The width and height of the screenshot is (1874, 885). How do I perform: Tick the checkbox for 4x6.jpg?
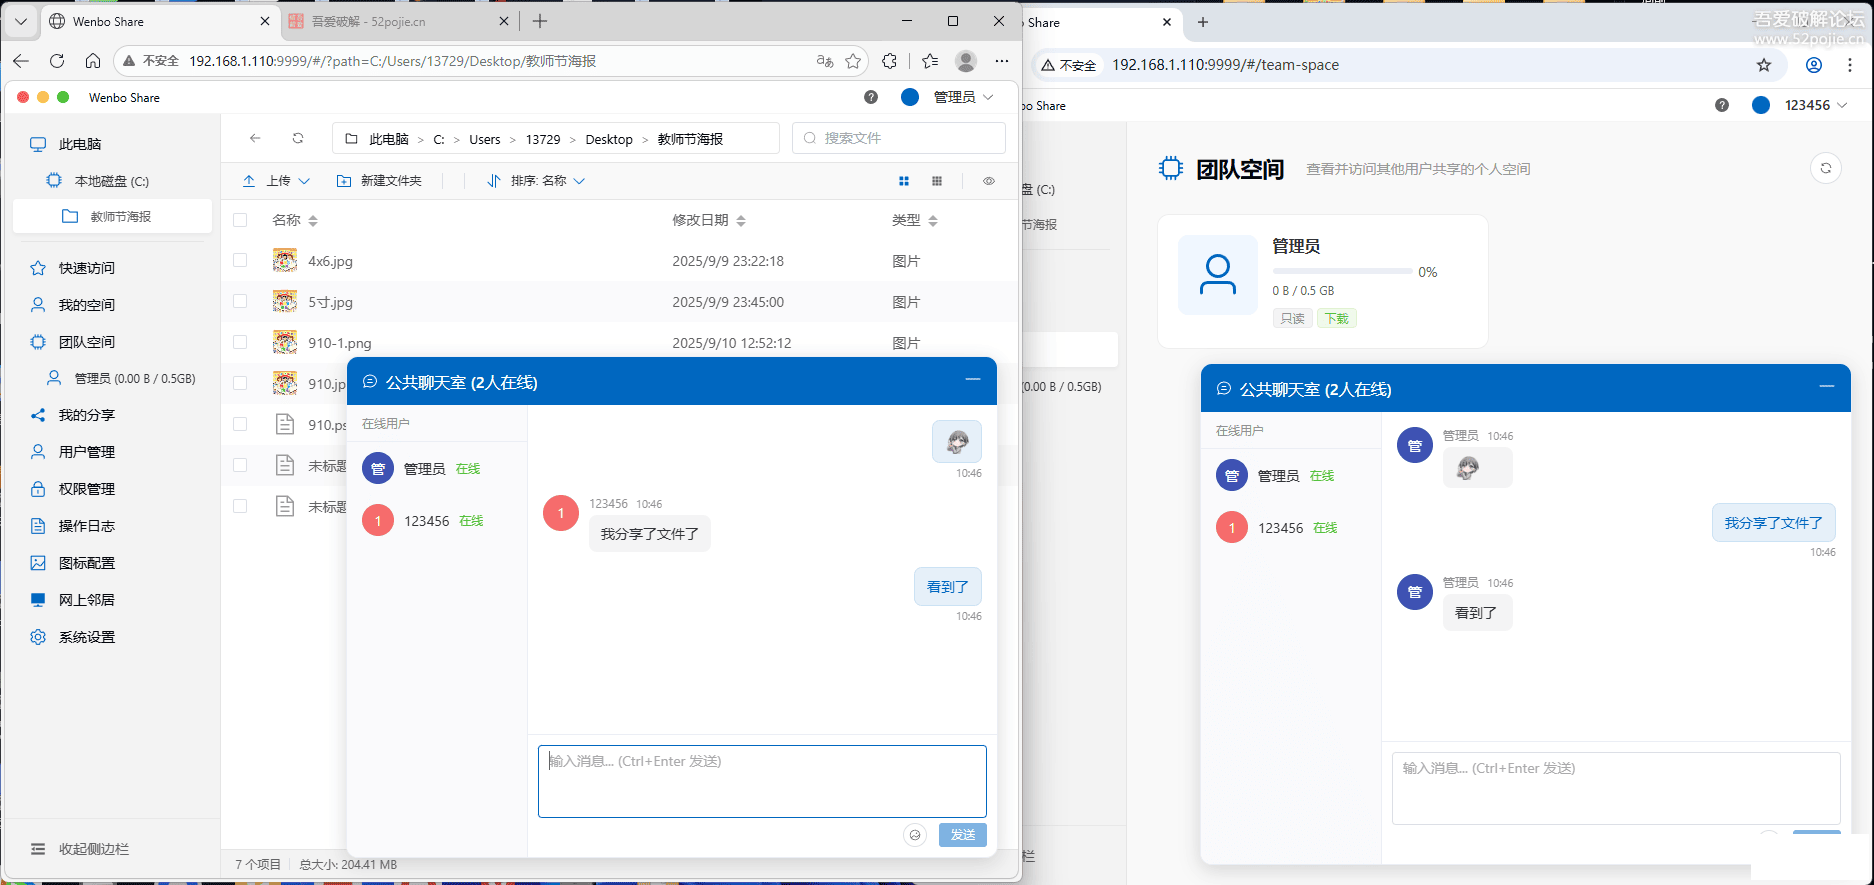(x=240, y=260)
